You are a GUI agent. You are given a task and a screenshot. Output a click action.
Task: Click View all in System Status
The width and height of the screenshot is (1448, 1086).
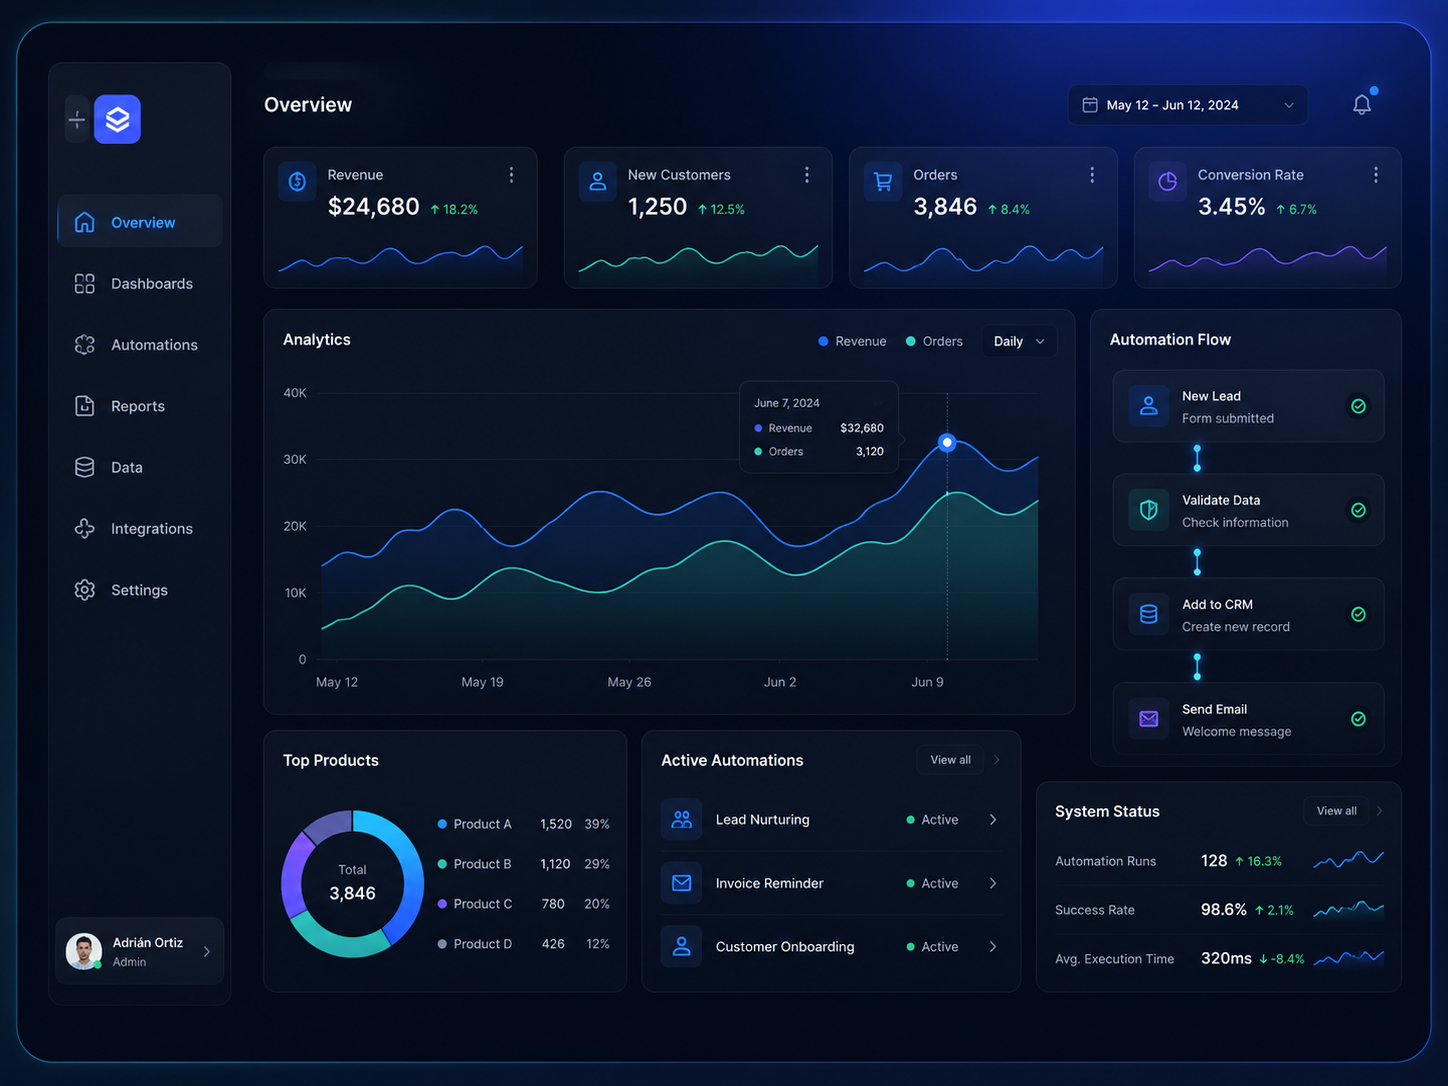[1336, 811]
